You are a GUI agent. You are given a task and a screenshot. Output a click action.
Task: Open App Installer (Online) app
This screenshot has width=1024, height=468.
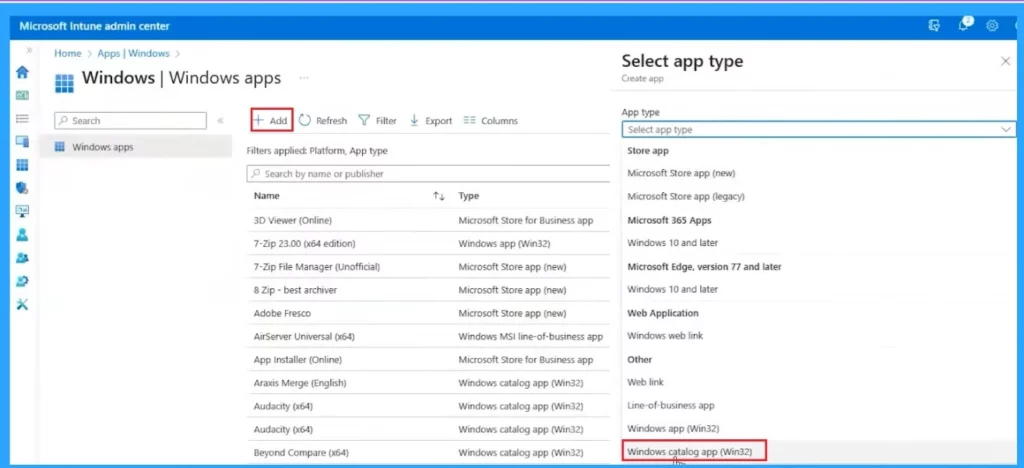point(298,360)
